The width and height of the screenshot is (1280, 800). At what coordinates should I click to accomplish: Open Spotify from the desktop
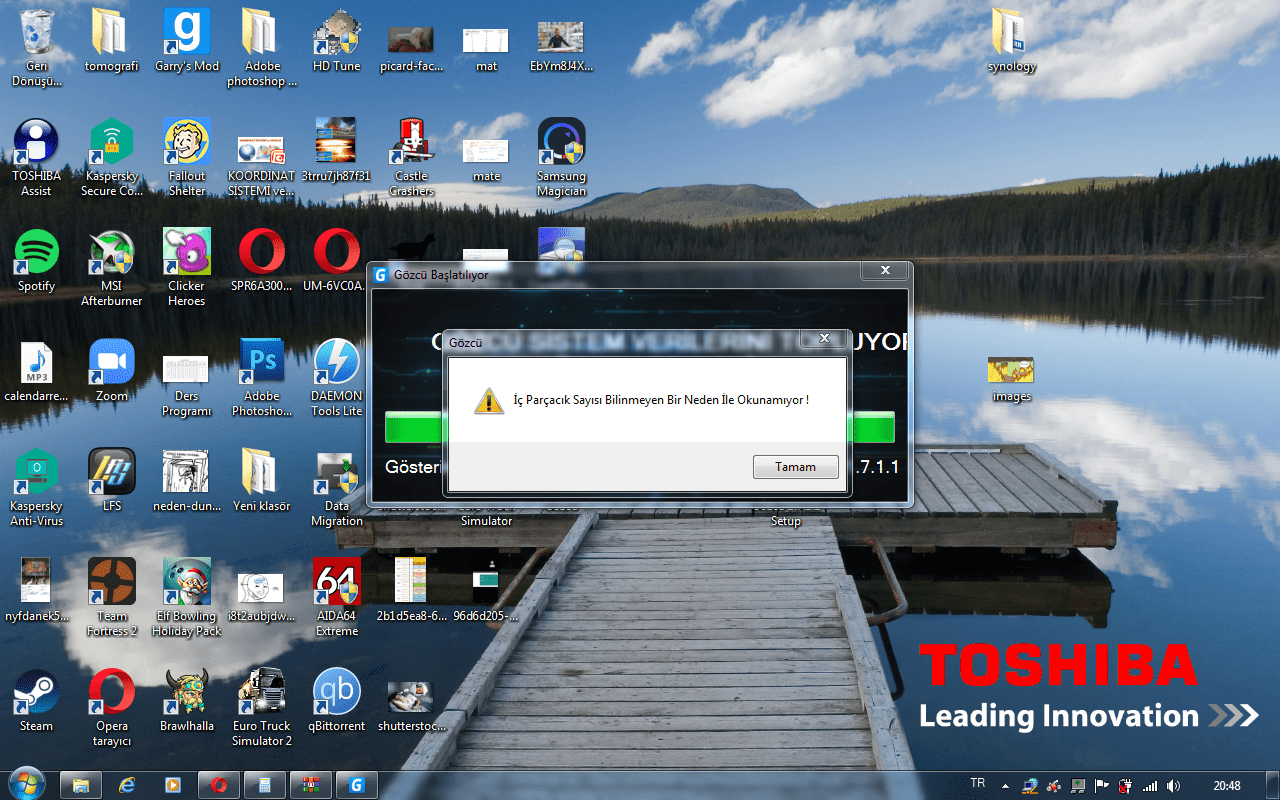(x=37, y=262)
